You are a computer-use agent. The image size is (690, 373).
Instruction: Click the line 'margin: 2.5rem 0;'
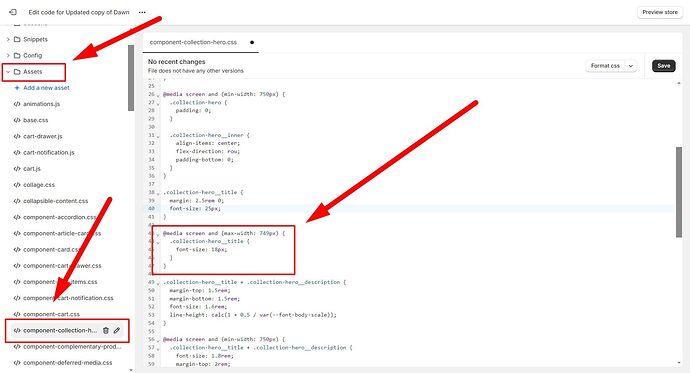coord(196,200)
